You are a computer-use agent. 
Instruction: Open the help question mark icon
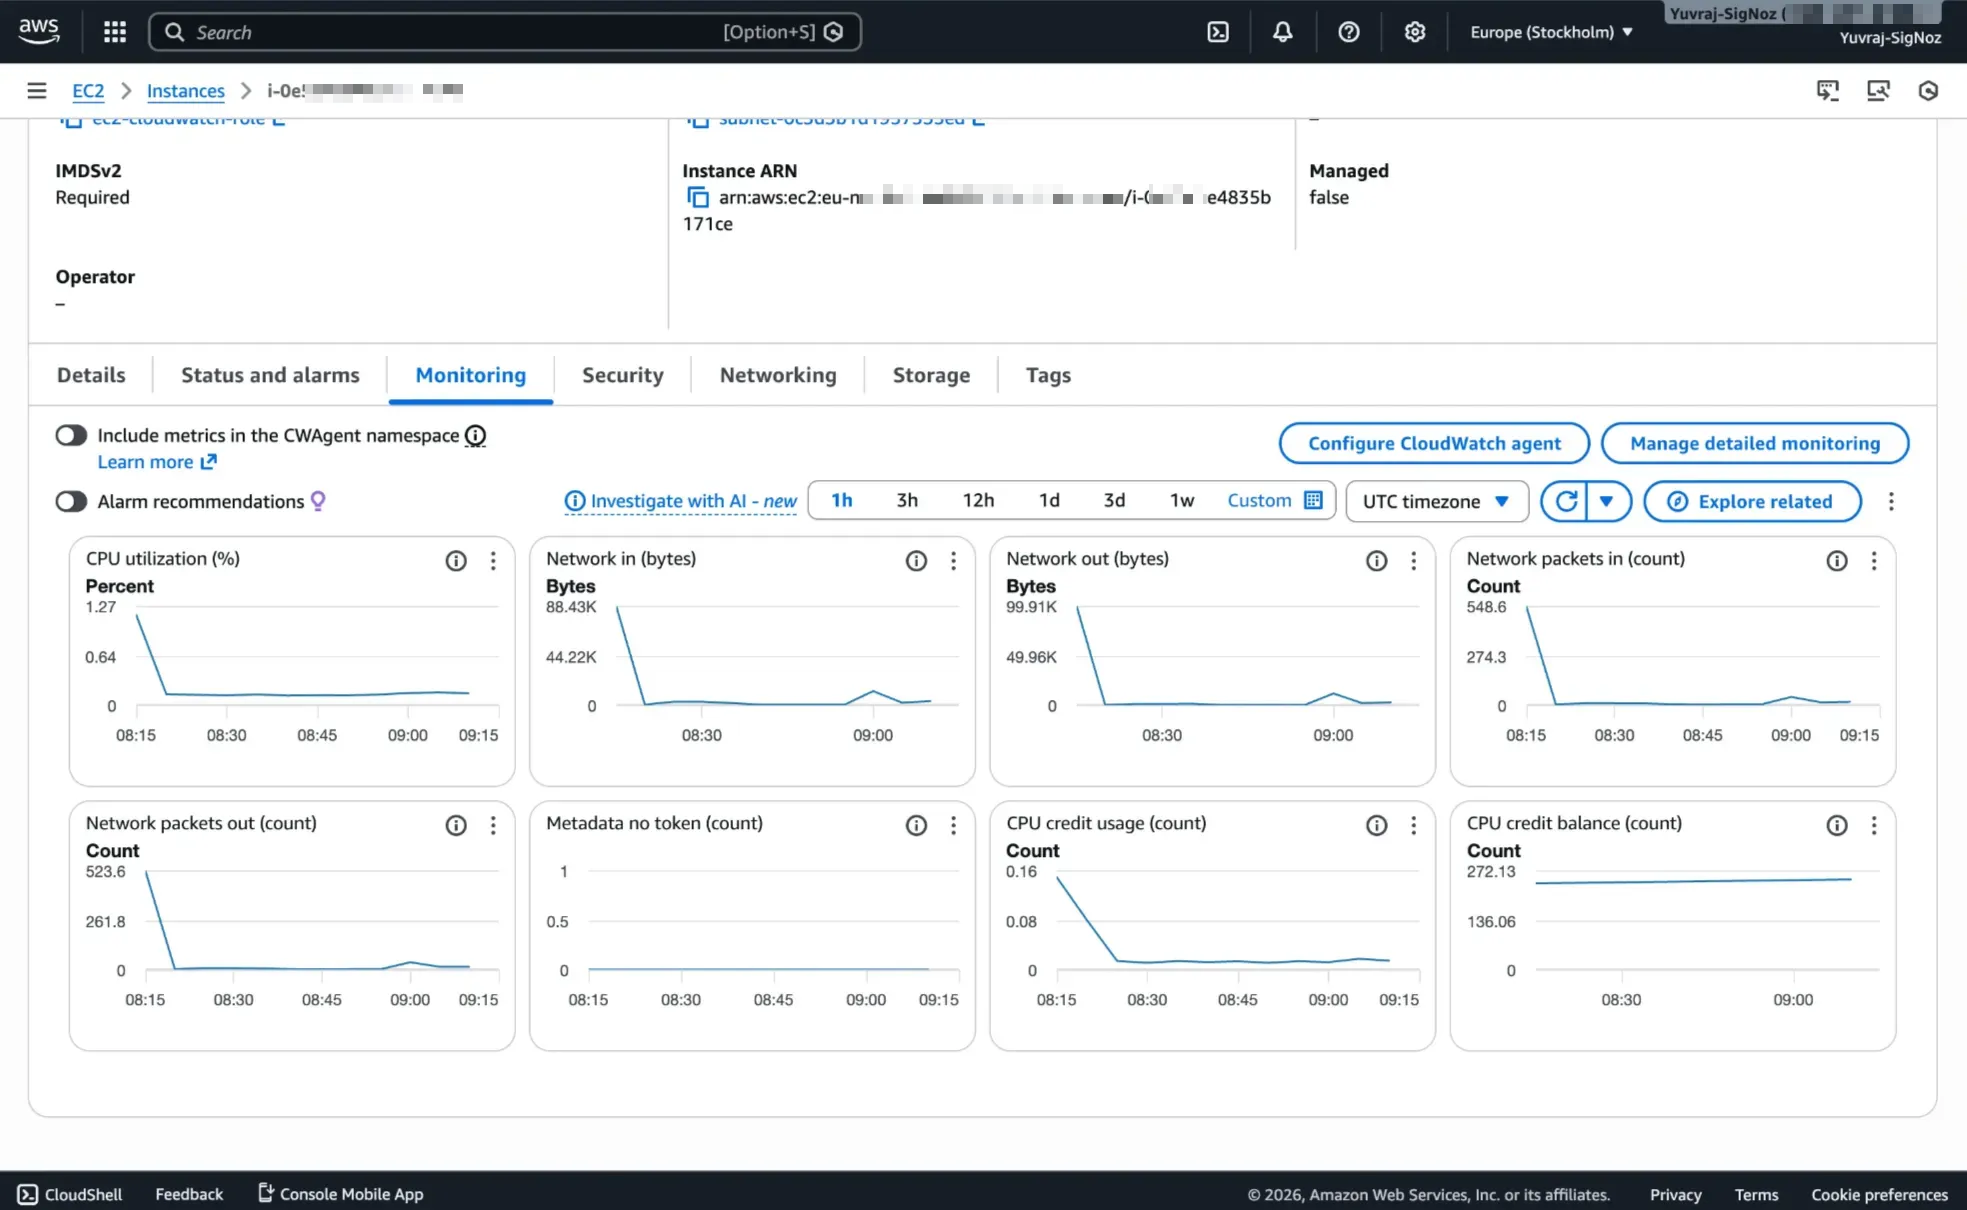[1348, 31]
